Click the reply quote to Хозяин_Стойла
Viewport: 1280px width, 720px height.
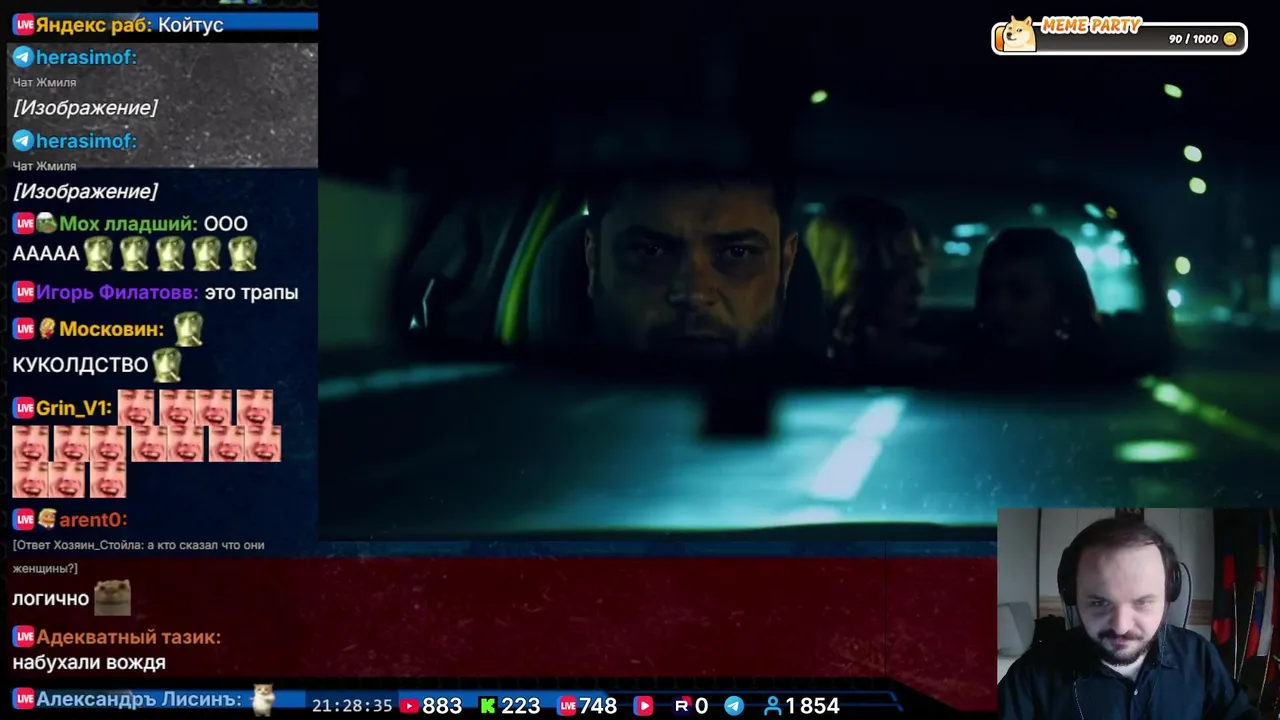(x=138, y=556)
